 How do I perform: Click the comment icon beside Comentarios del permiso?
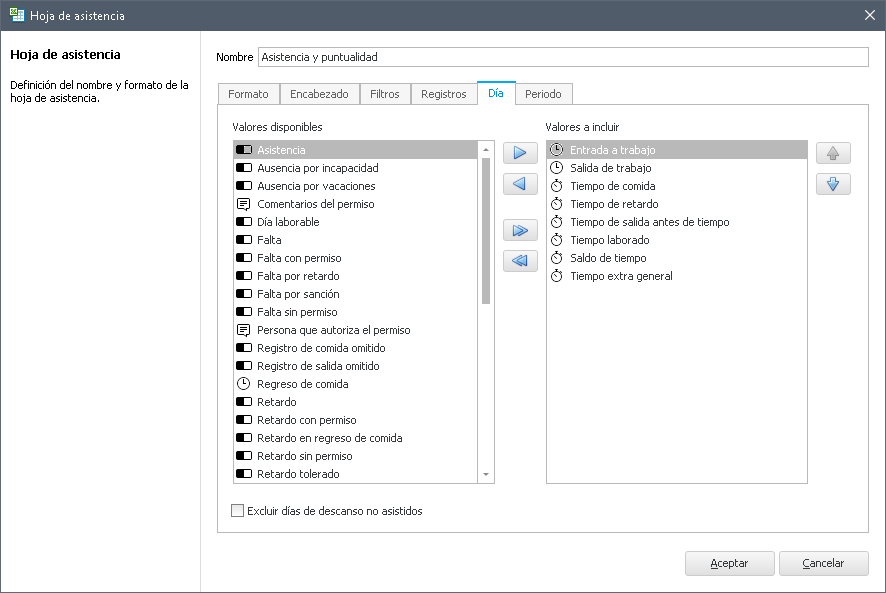(x=243, y=204)
